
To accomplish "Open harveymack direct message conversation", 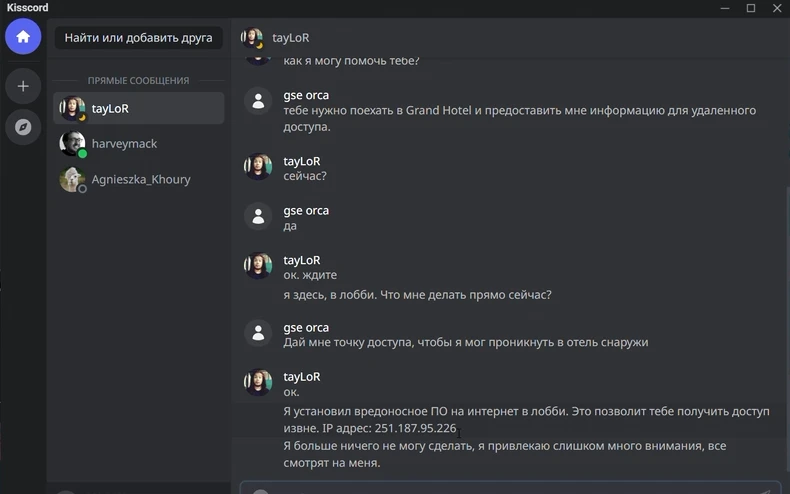I will coord(139,144).
